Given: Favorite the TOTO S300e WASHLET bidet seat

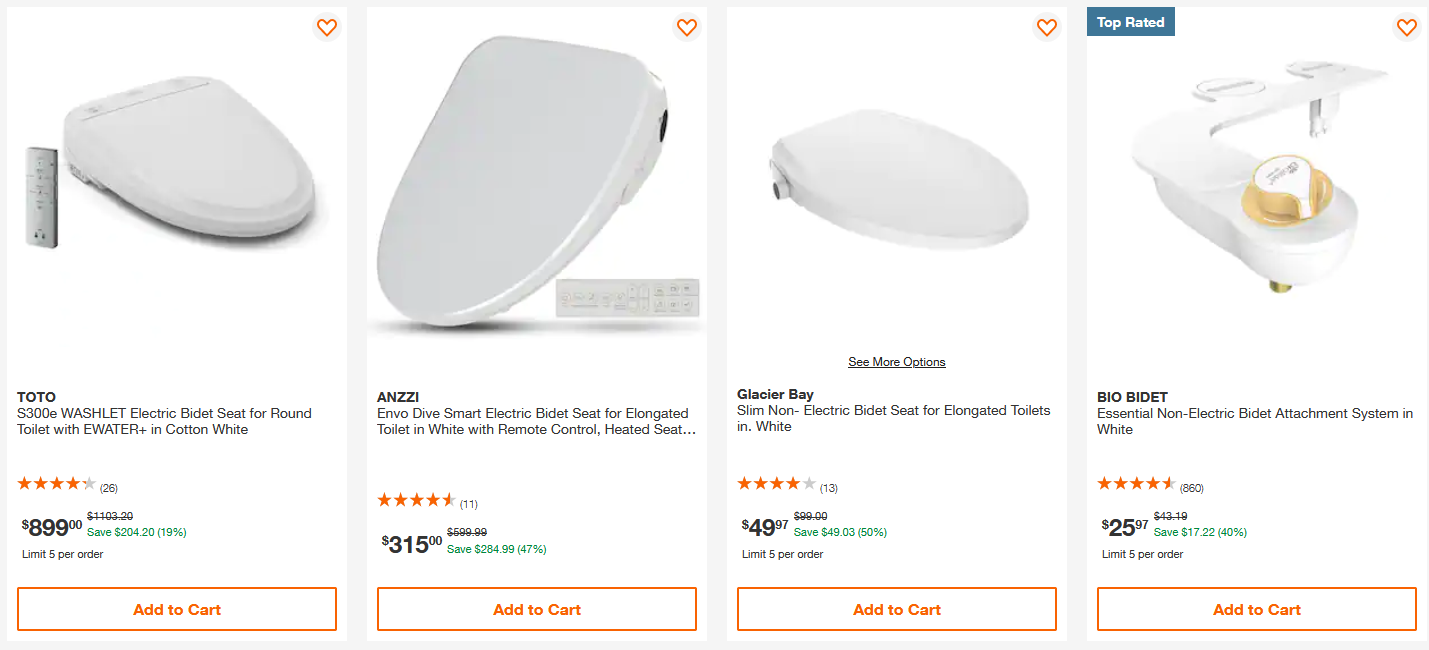Looking at the screenshot, I should click(327, 28).
